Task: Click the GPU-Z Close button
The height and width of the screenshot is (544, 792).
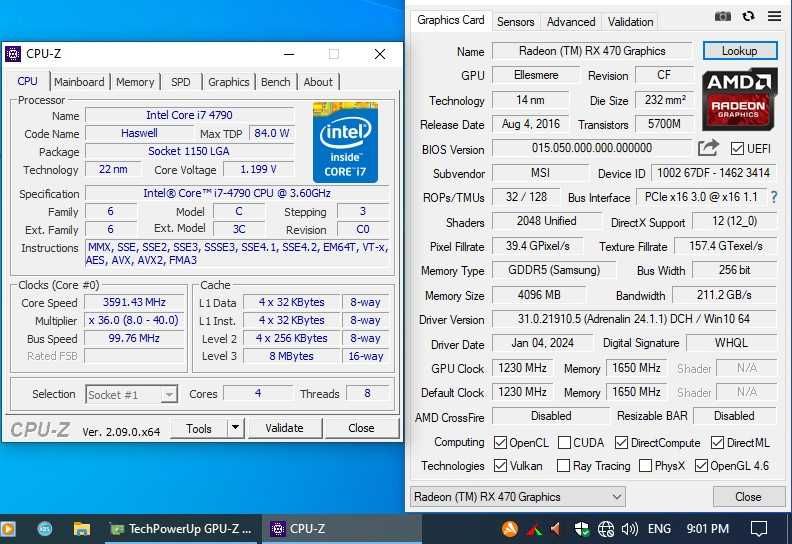Action: (x=749, y=497)
